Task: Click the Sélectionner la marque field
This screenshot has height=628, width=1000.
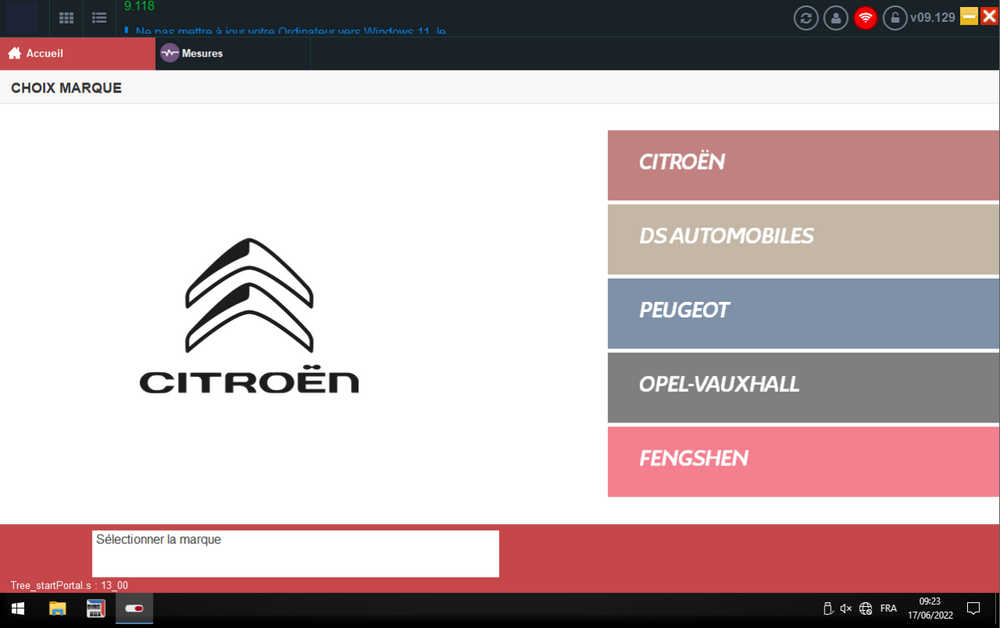Action: 295,553
